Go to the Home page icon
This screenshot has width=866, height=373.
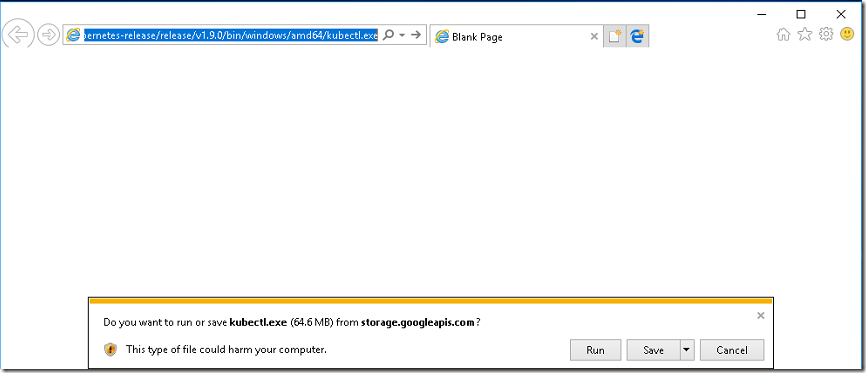pos(783,34)
